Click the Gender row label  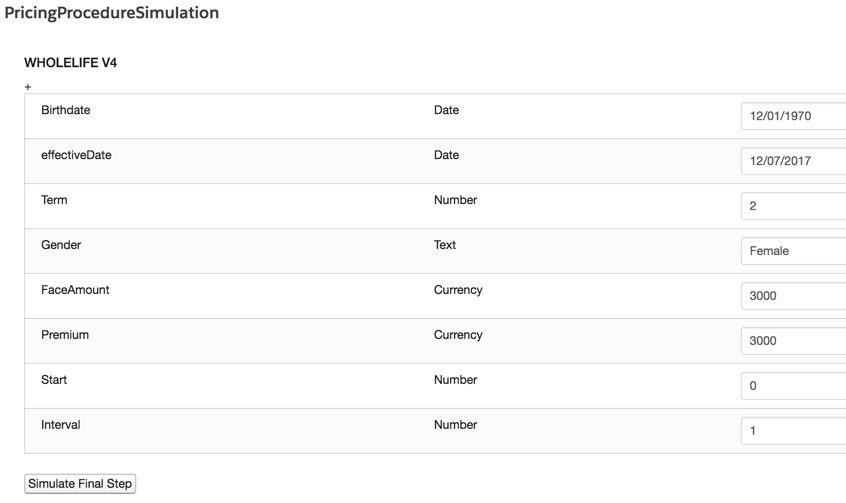click(61, 245)
